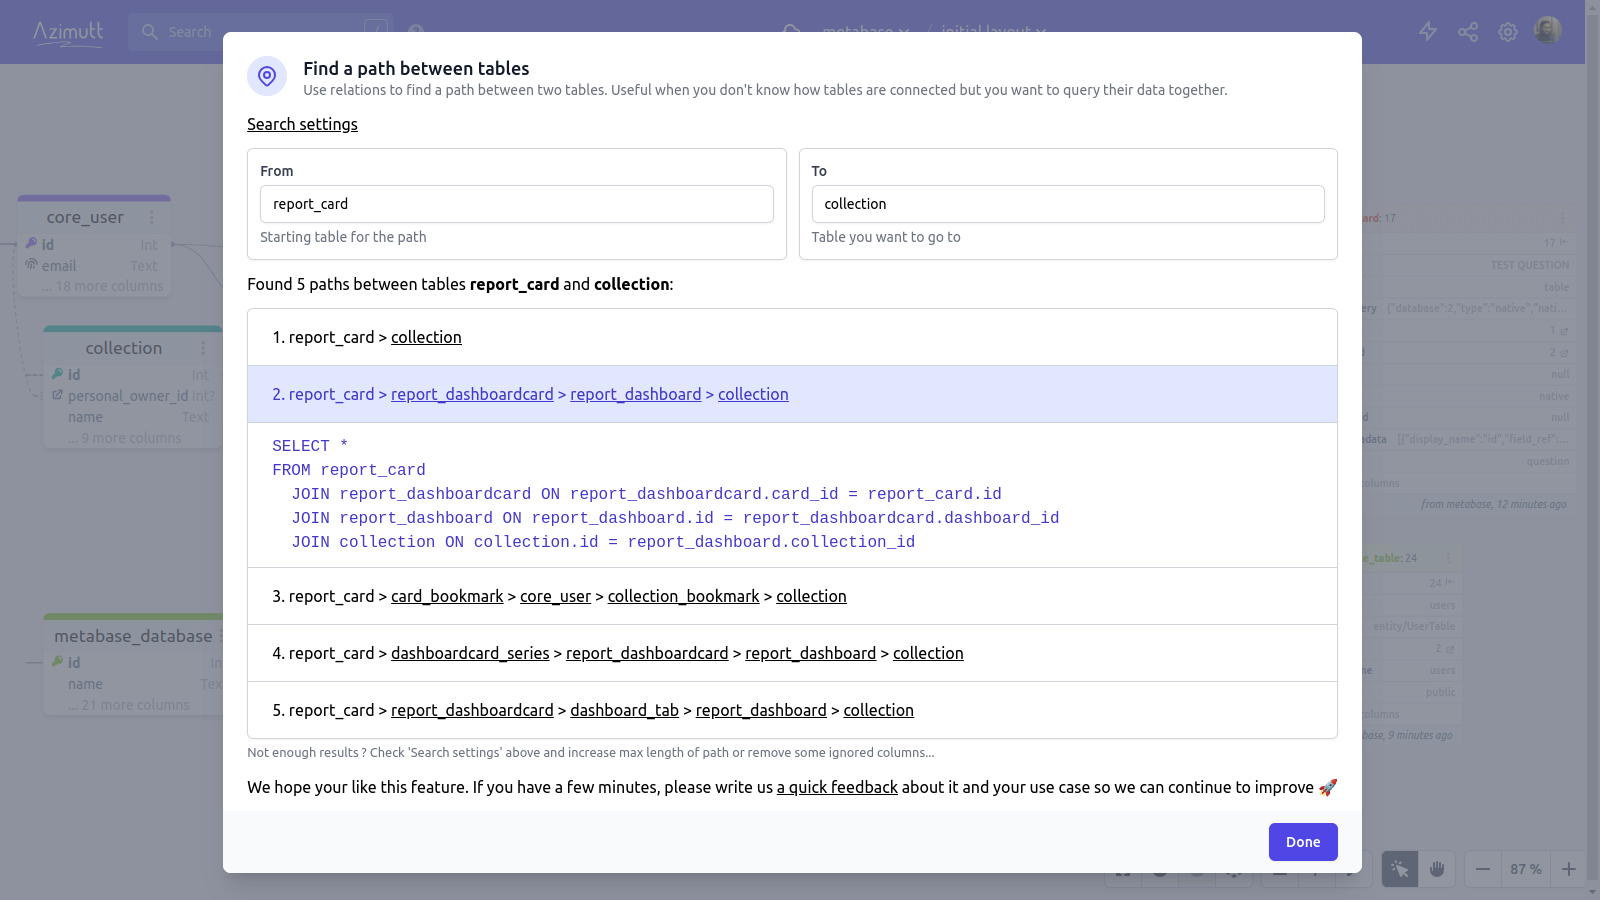Expand path 3 row at its report_card text
This screenshot has height=900, width=1600.
tap(331, 597)
